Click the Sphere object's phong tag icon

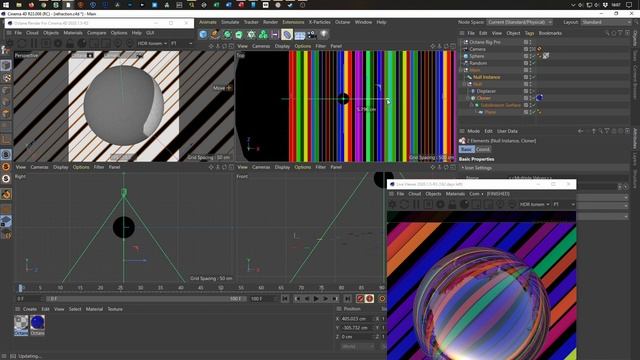point(540,56)
